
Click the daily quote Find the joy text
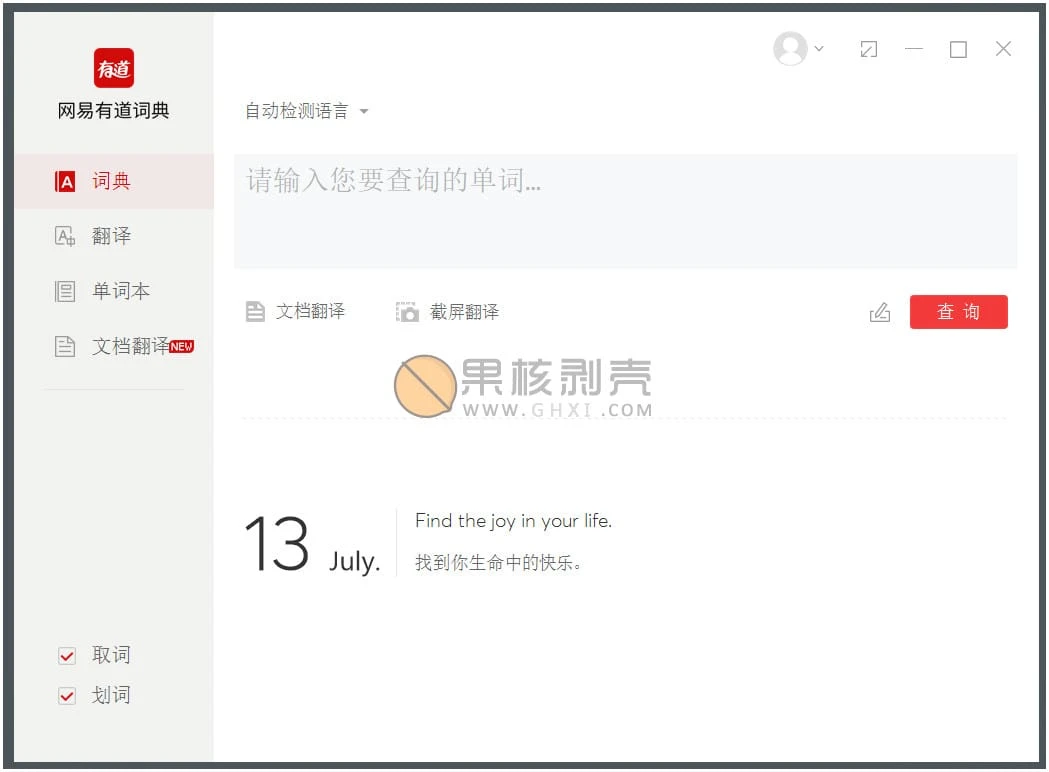[x=513, y=520]
